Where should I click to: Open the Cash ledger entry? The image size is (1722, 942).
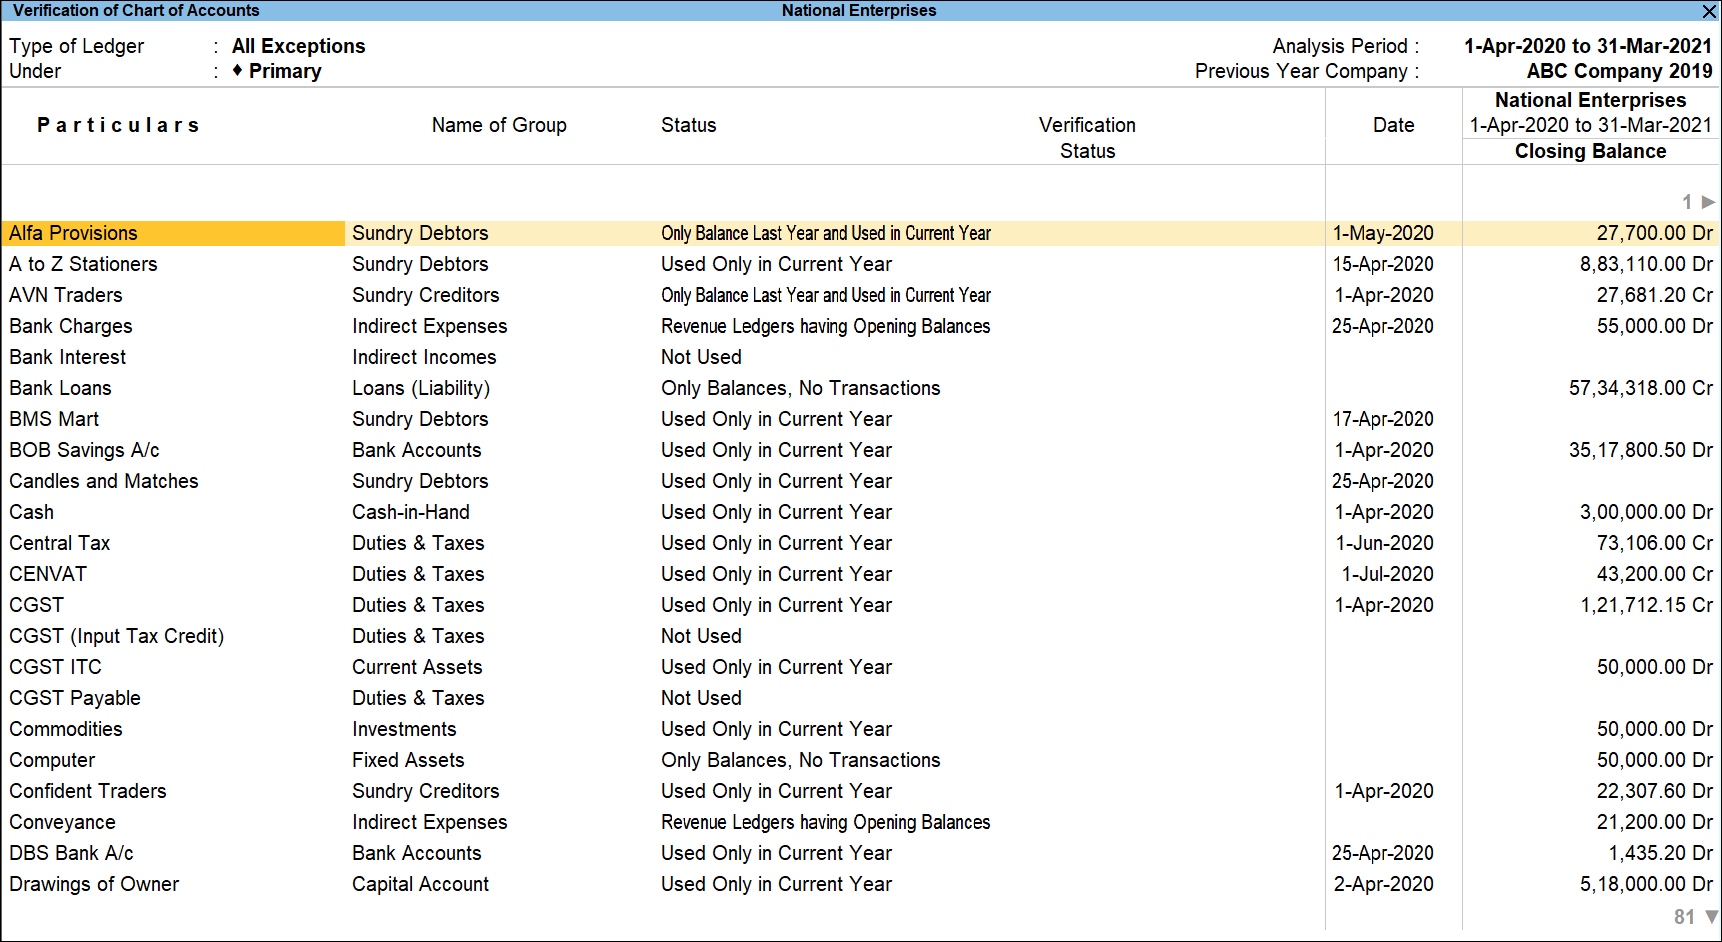[31, 512]
